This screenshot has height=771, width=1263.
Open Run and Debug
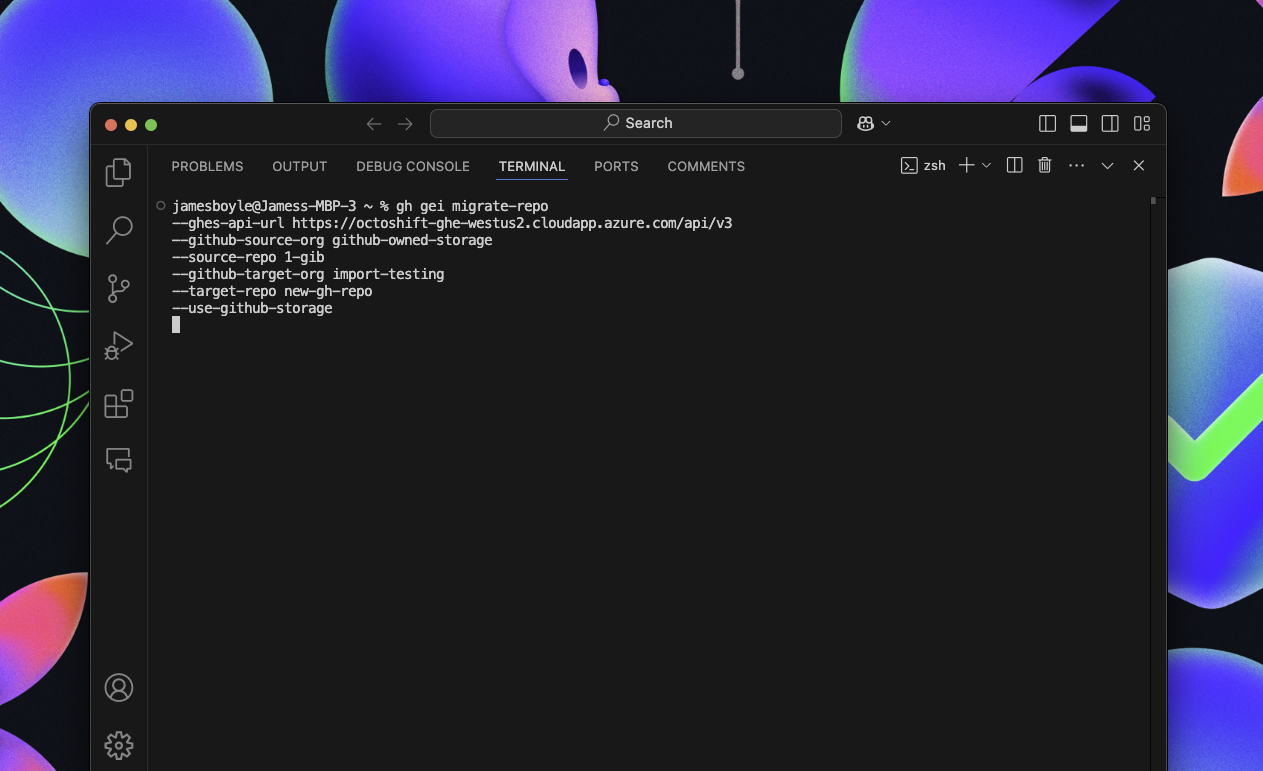click(x=118, y=346)
